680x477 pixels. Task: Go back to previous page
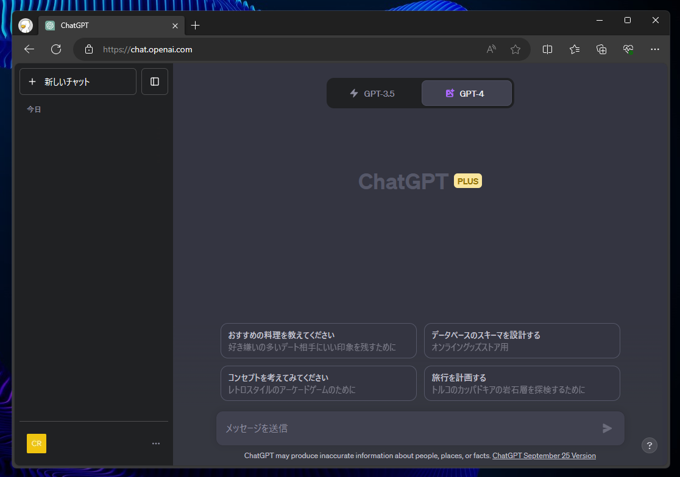click(29, 49)
